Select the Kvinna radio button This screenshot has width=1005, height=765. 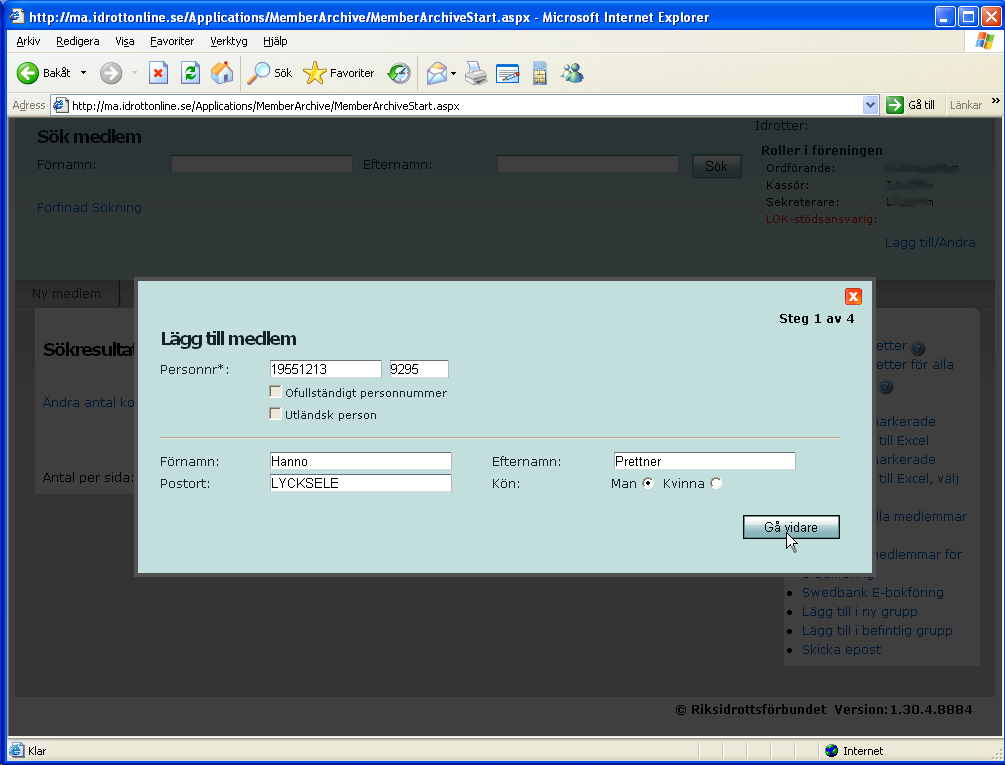pos(716,483)
